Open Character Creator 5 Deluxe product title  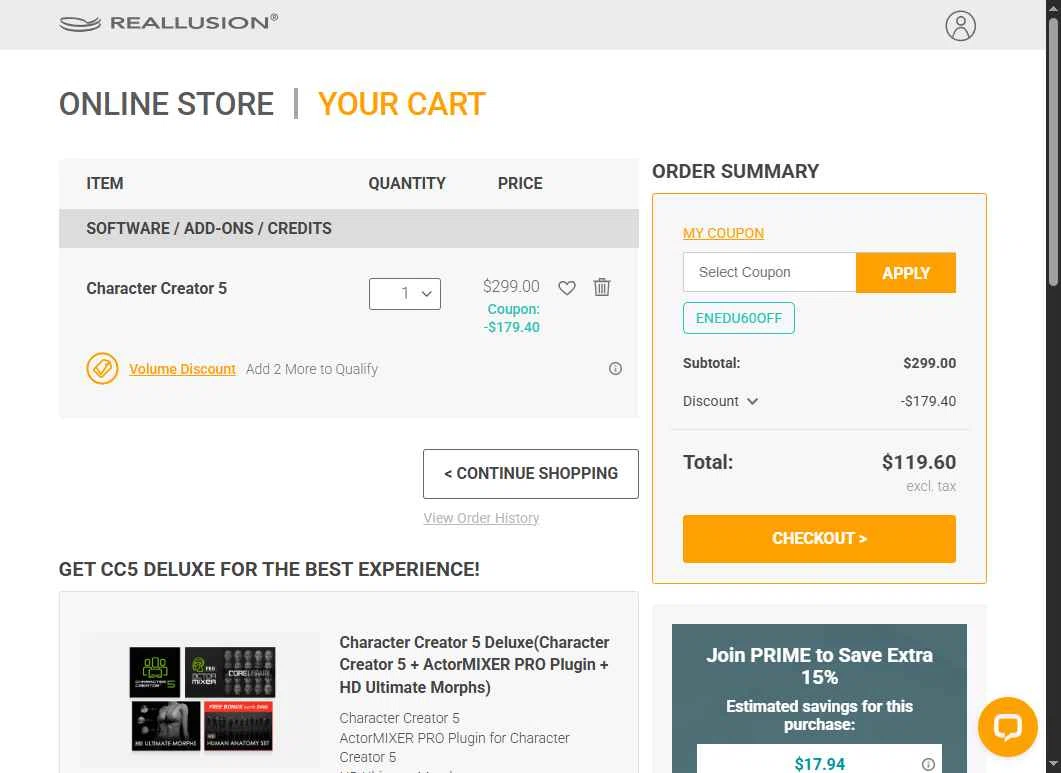pos(474,665)
